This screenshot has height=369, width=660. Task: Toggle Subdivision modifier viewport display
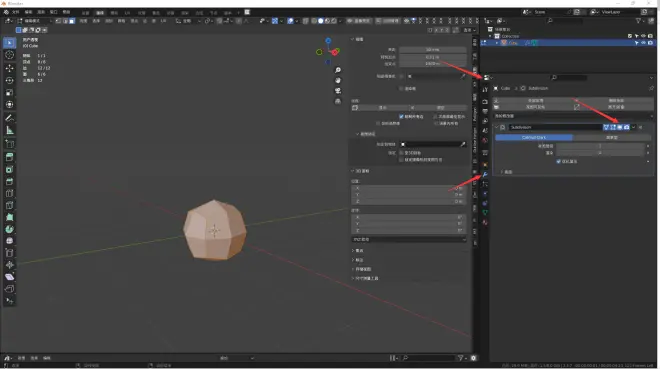click(x=620, y=127)
